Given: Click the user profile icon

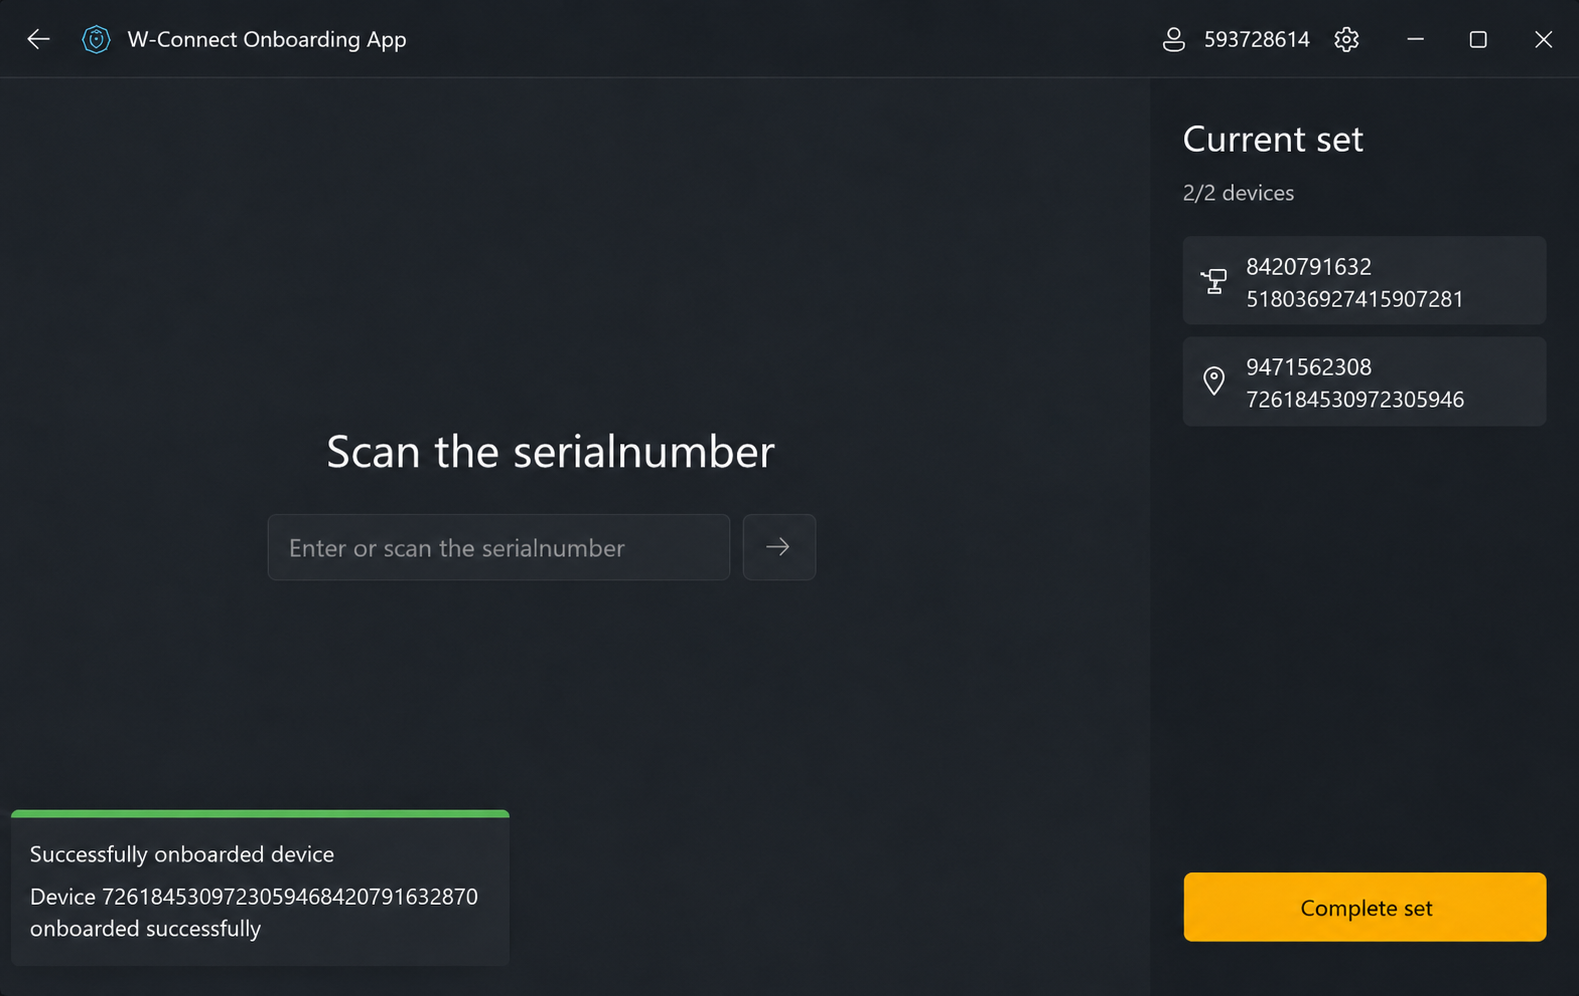Looking at the screenshot, I should (x=1174, y=39).
